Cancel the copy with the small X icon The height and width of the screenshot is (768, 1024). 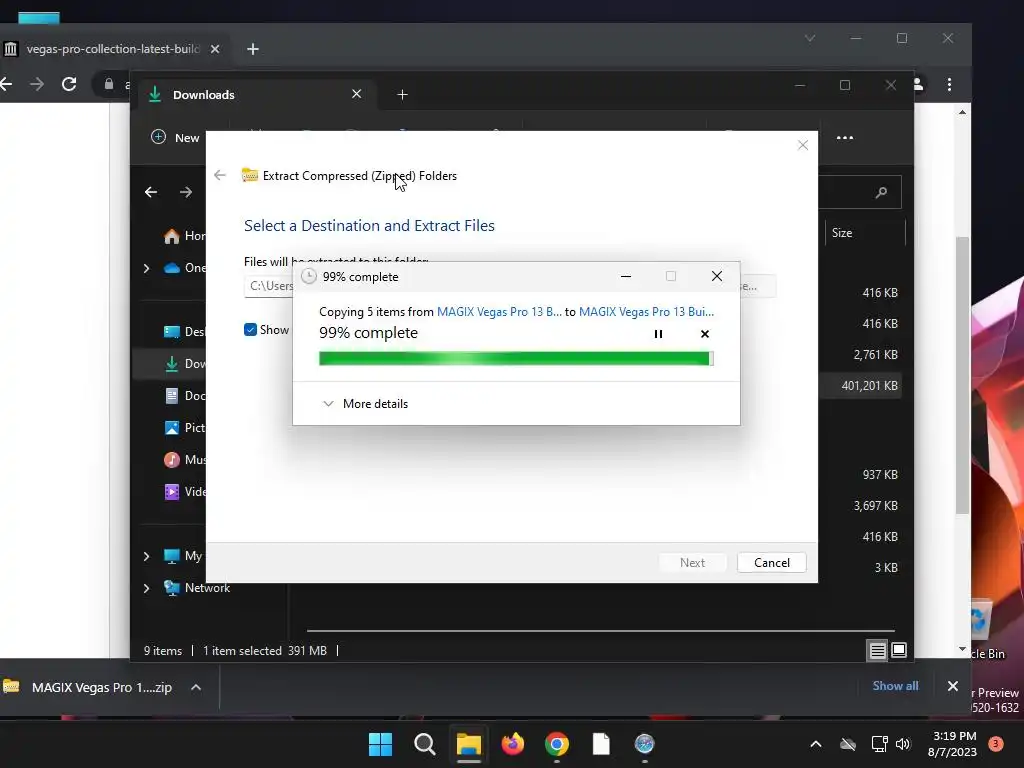point(705,334)
